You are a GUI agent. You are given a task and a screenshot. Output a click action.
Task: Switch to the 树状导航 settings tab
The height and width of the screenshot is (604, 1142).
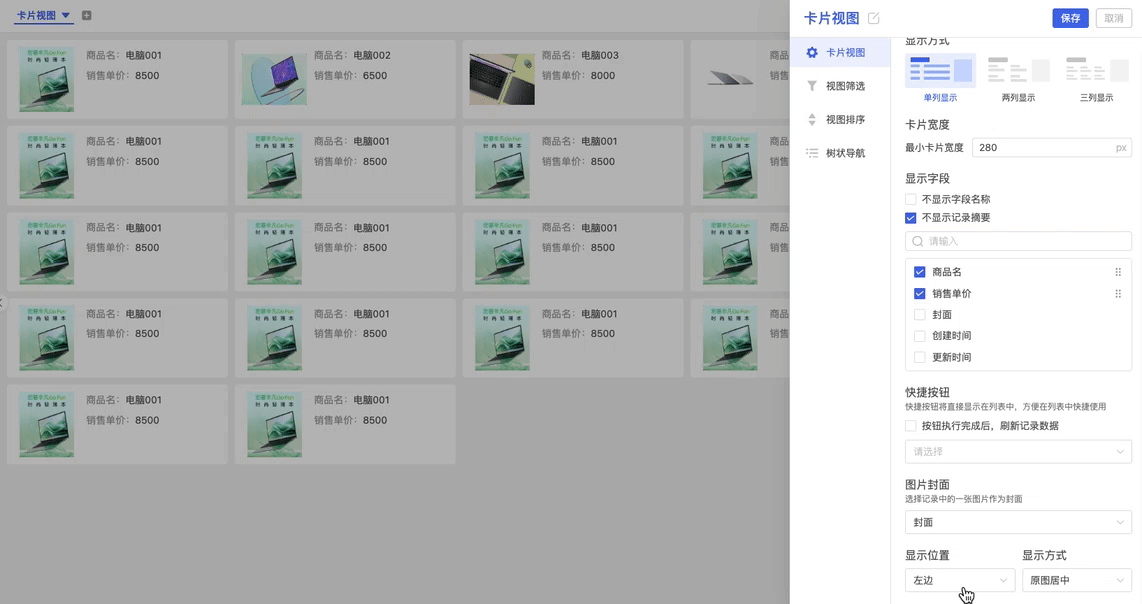[x=844, y=153]
